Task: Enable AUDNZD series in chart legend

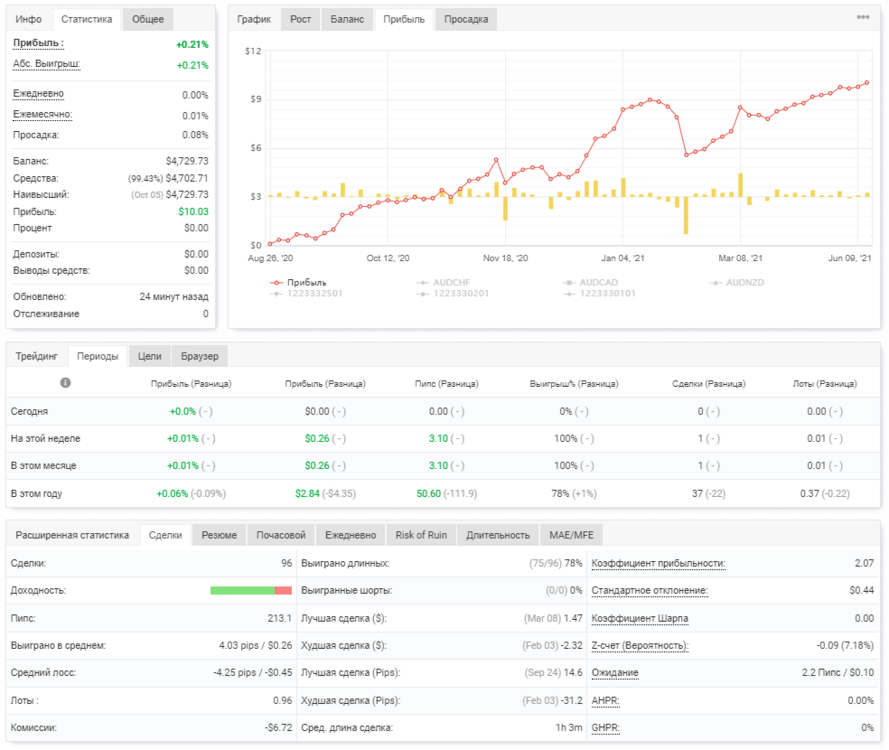Action: [736, 282]
